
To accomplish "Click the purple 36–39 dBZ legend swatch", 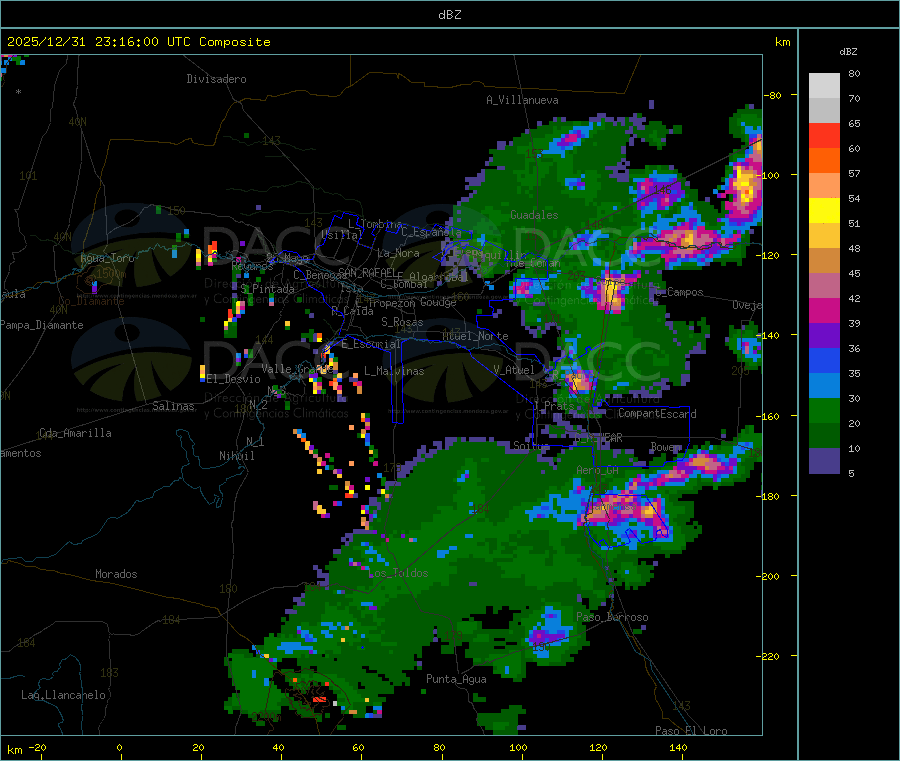I will click(x=824, y=336).
